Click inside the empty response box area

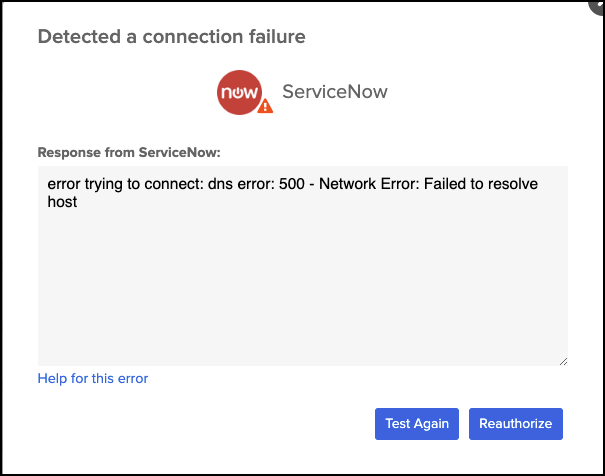pyautogui.click(x=300, y=290)
